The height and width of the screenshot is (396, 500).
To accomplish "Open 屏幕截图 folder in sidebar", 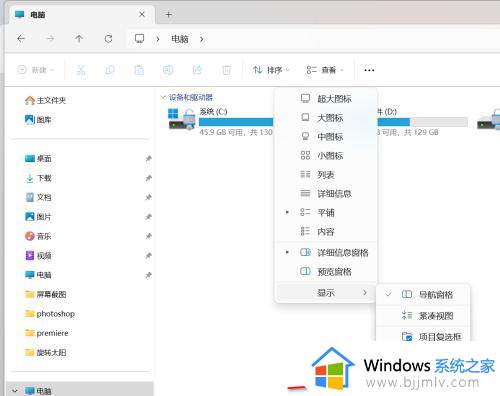I will pos(45,294).
